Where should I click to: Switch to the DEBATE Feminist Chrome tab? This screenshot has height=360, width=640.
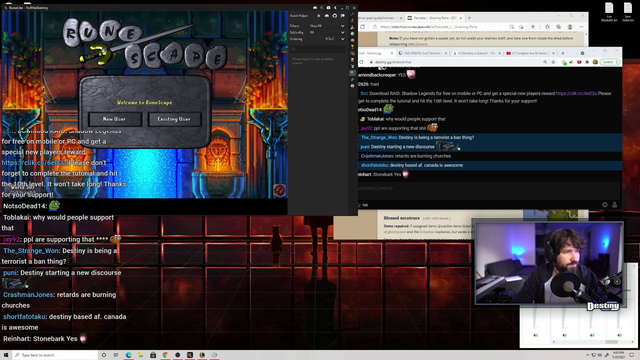(423, 53)
